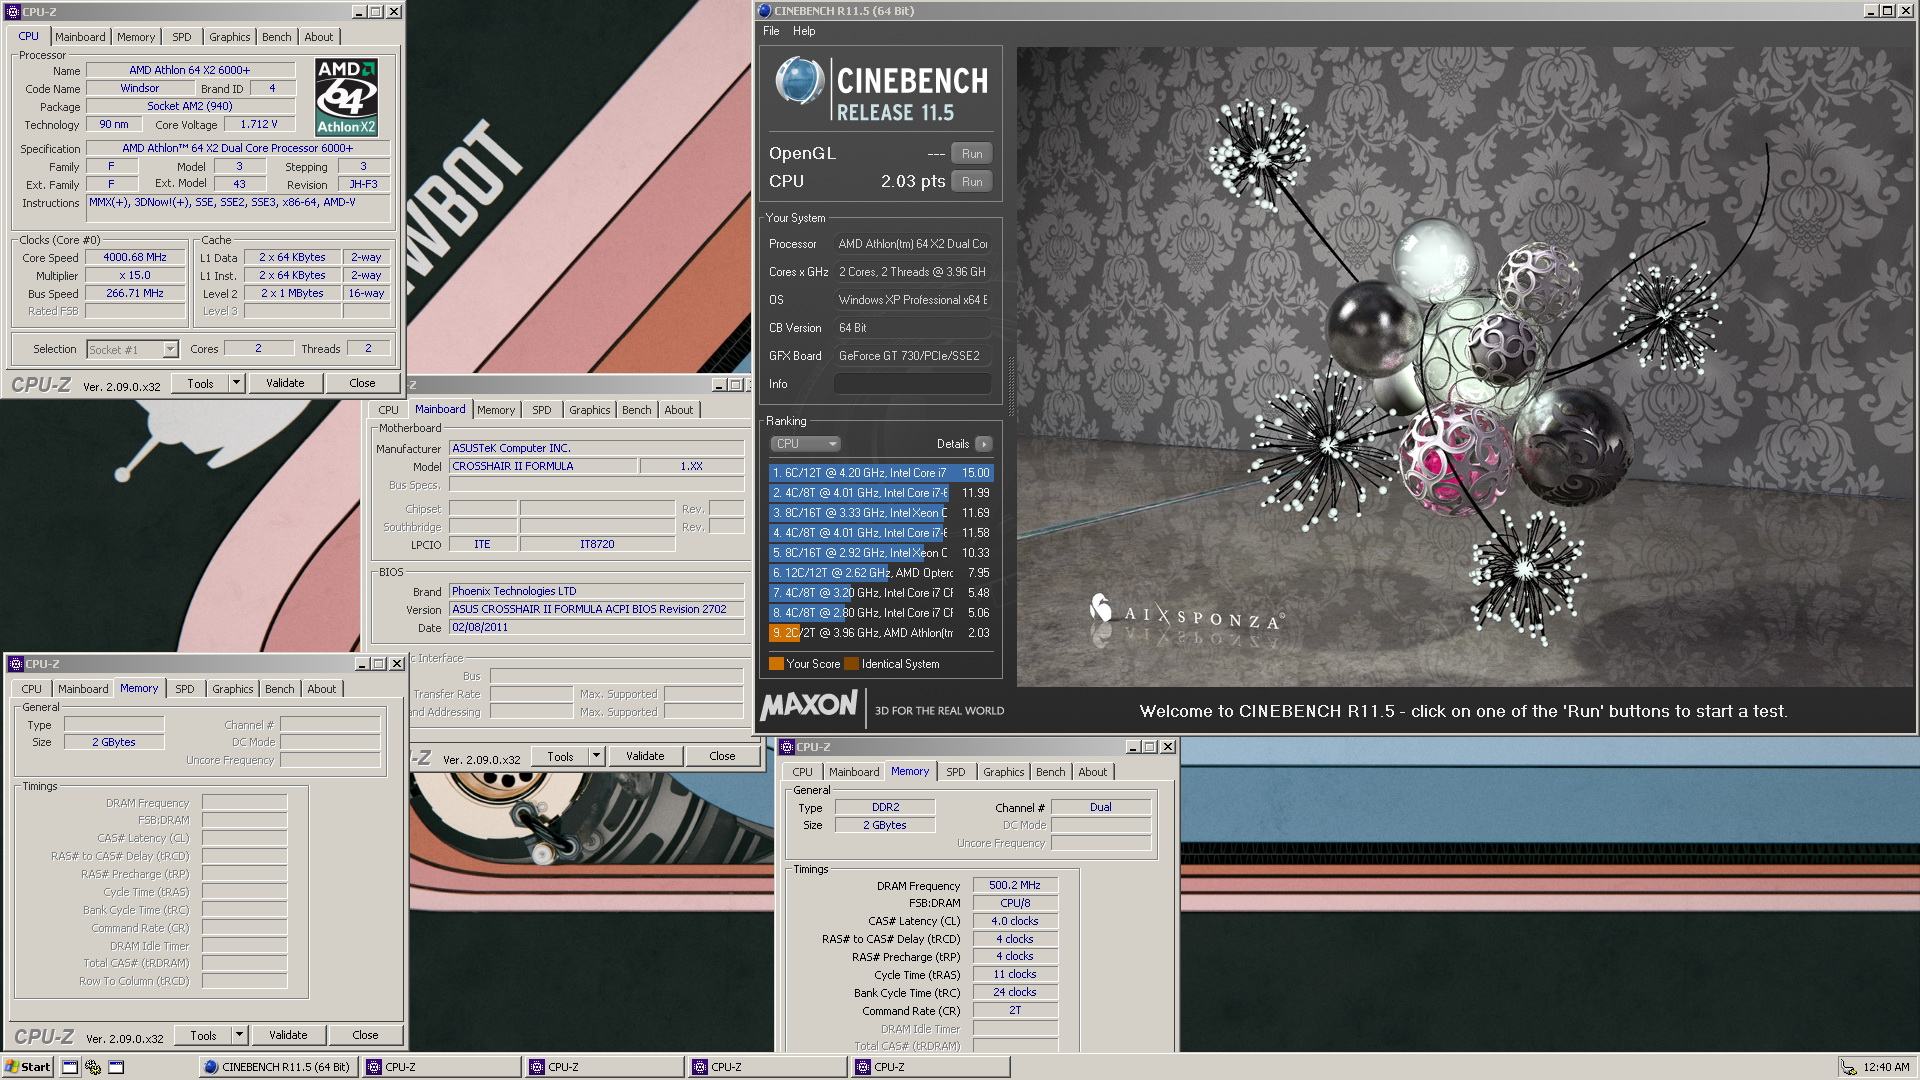This screenshot has width=1920, height=1080.
Task: Switch to the CINEBENCH R11.5 taskbar button
Action: pos(278,1067)
